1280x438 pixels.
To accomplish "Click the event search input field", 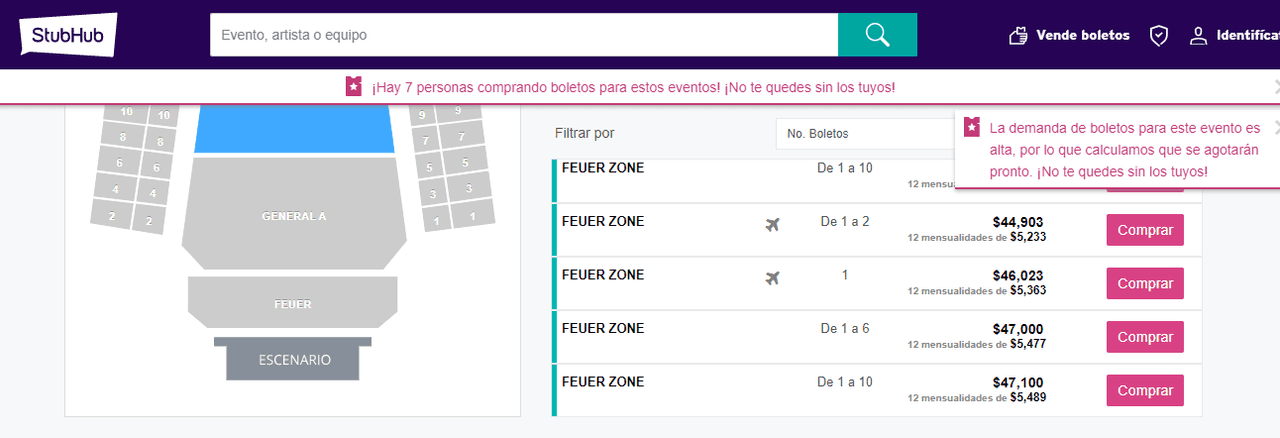I will (x=524, y=35).
